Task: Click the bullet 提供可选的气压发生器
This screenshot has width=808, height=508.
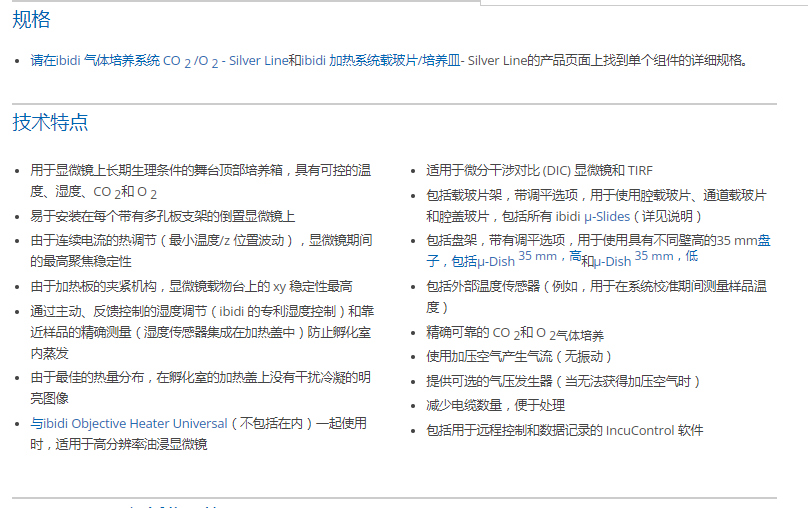Action: click(x=563, y=381)
